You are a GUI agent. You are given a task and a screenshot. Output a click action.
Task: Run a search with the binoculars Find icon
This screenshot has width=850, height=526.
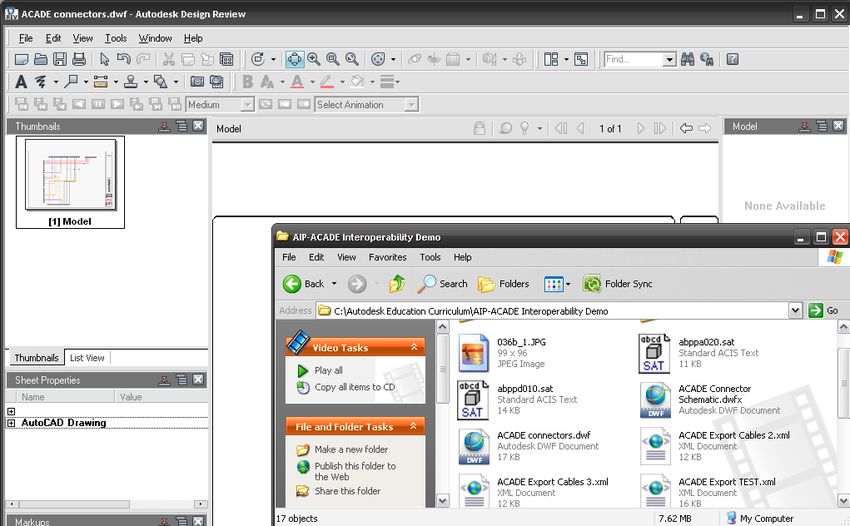point(687,59)
